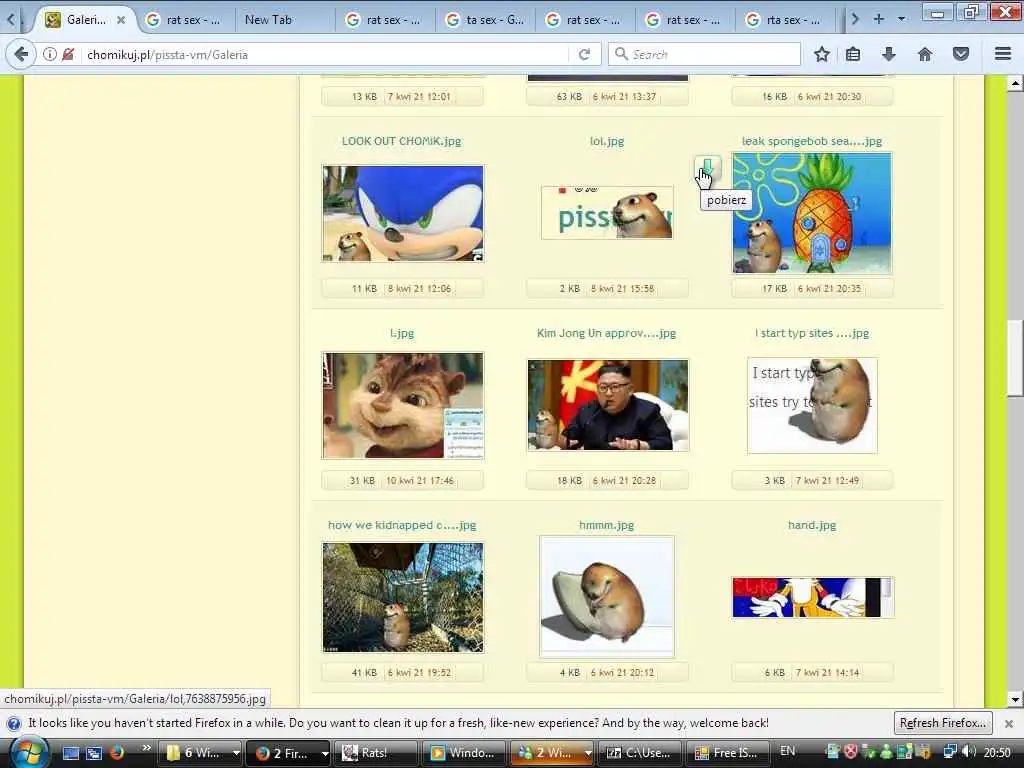Expand quick launch overflow chevron

point(146,747)
